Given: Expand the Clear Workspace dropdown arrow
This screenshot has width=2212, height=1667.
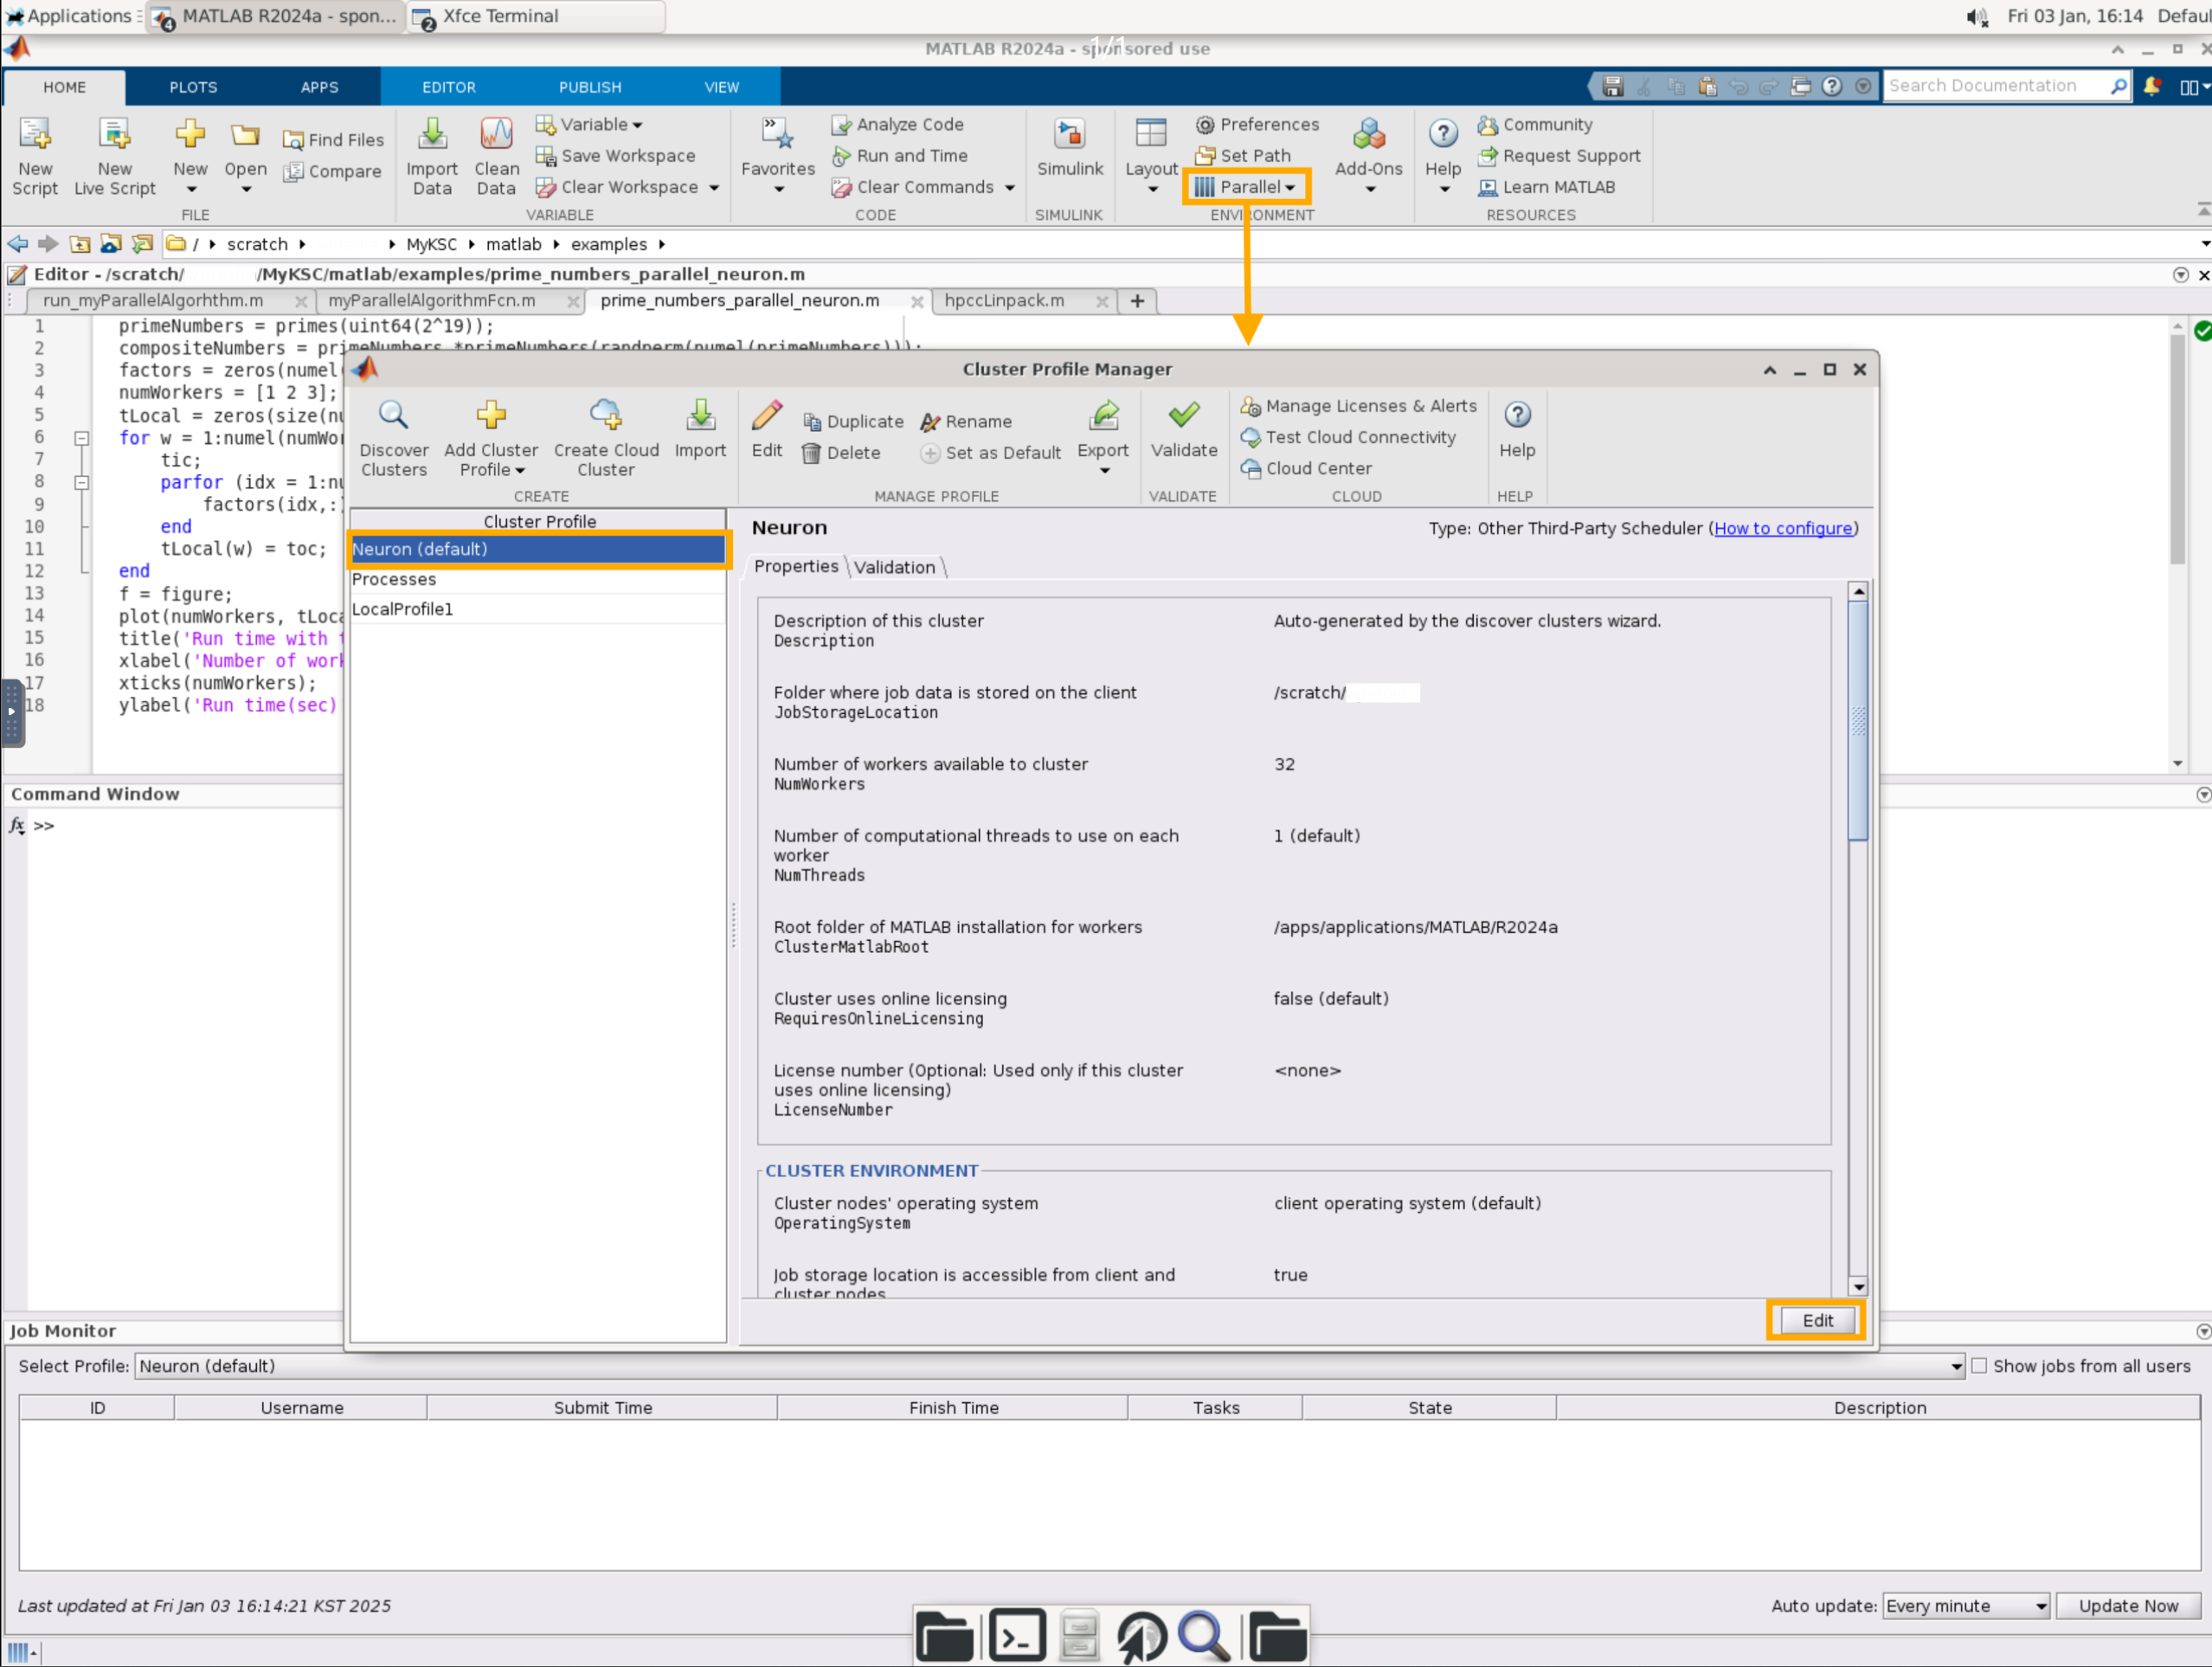Looking at the screenshot, I should pos(714,188).
